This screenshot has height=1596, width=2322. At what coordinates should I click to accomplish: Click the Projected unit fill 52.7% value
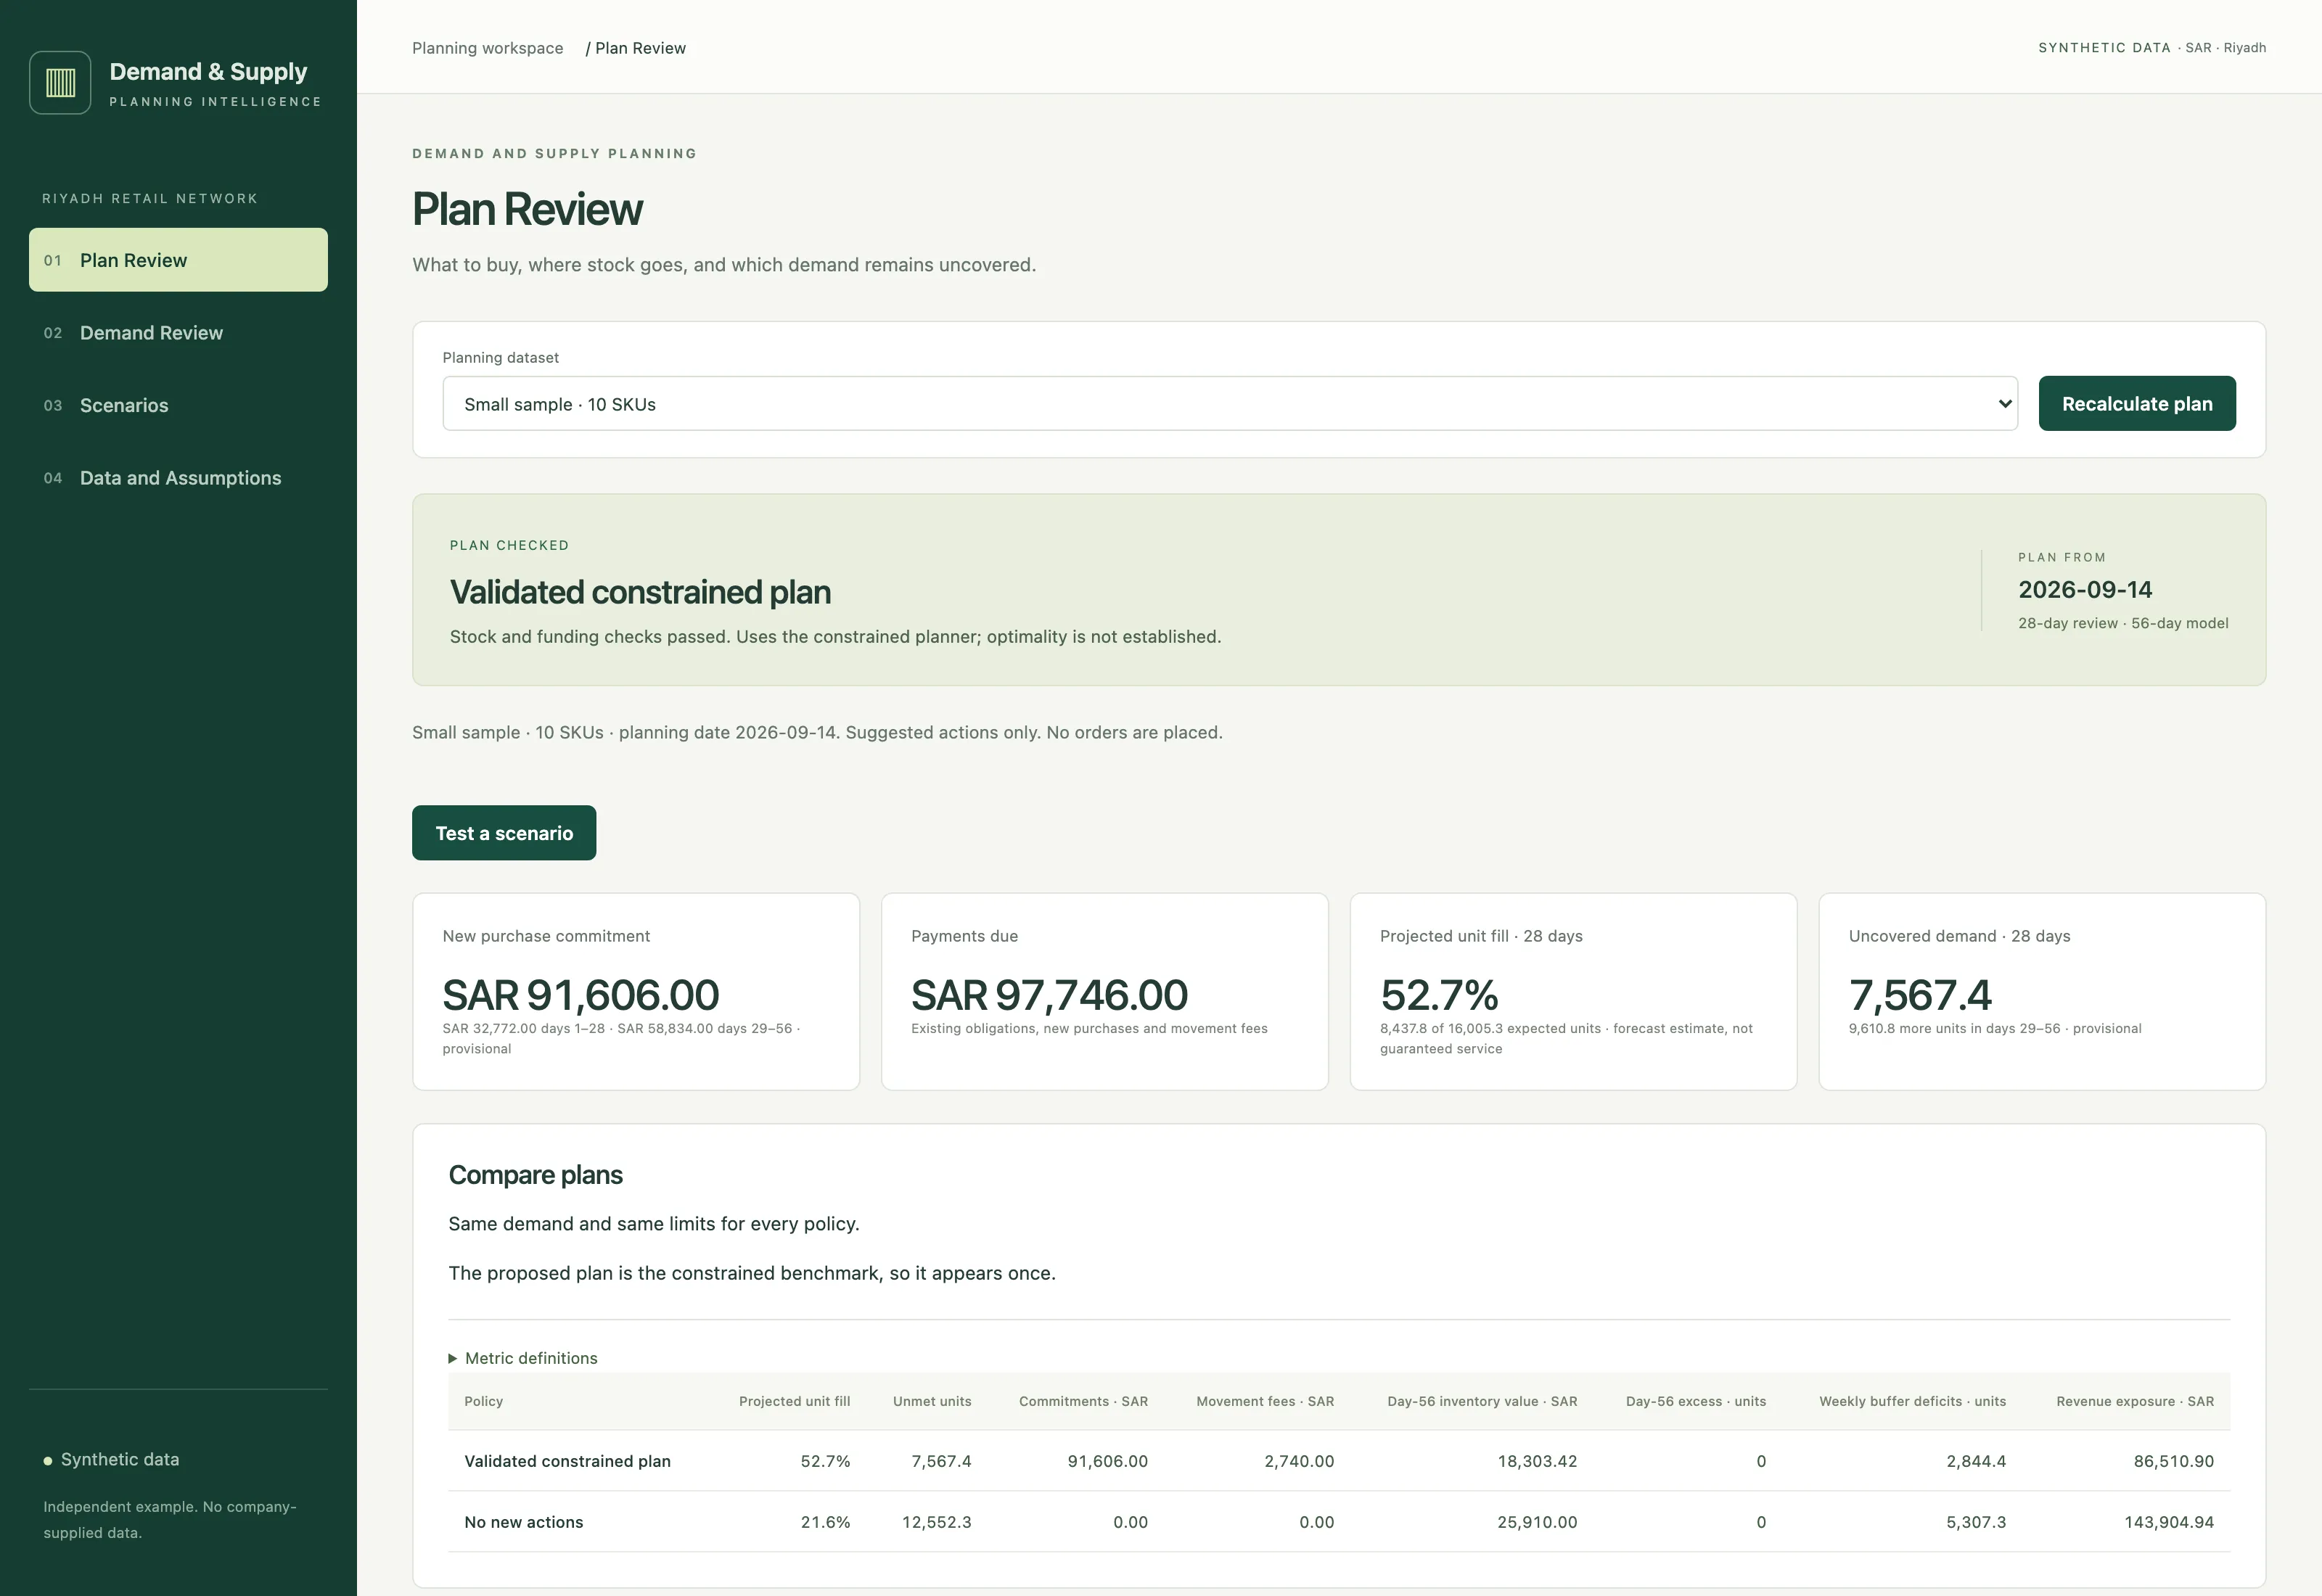pos(1439,995)
